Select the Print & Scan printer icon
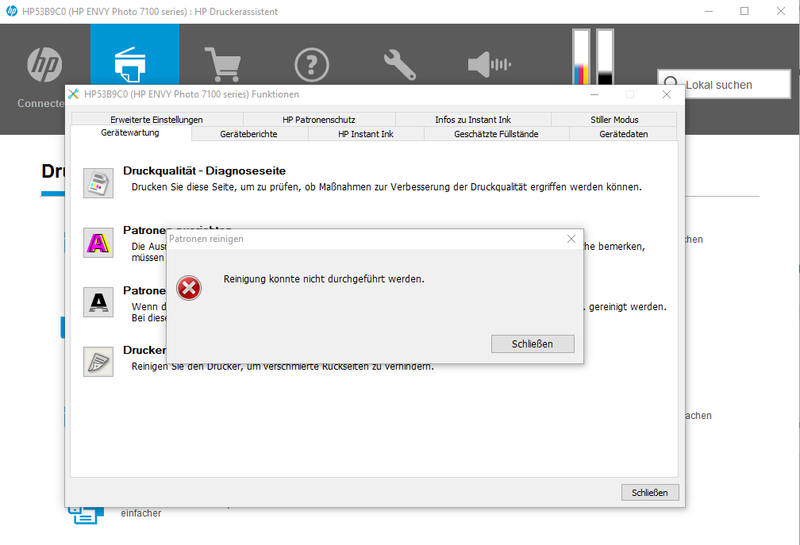The height and width of the screenshot is (545, 800). (x=130, y=65)
